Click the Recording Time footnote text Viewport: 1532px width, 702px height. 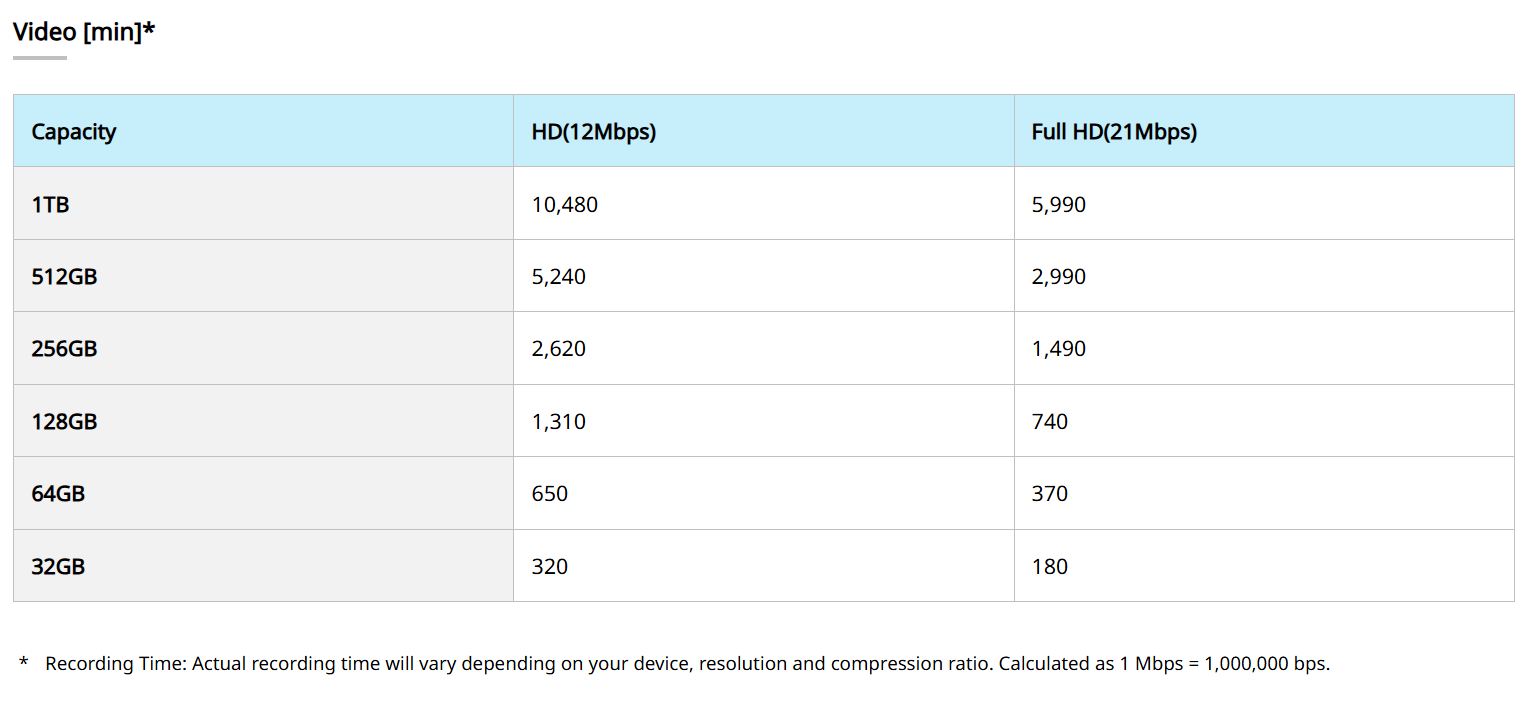pyautogui.click(x=687, y=664)
